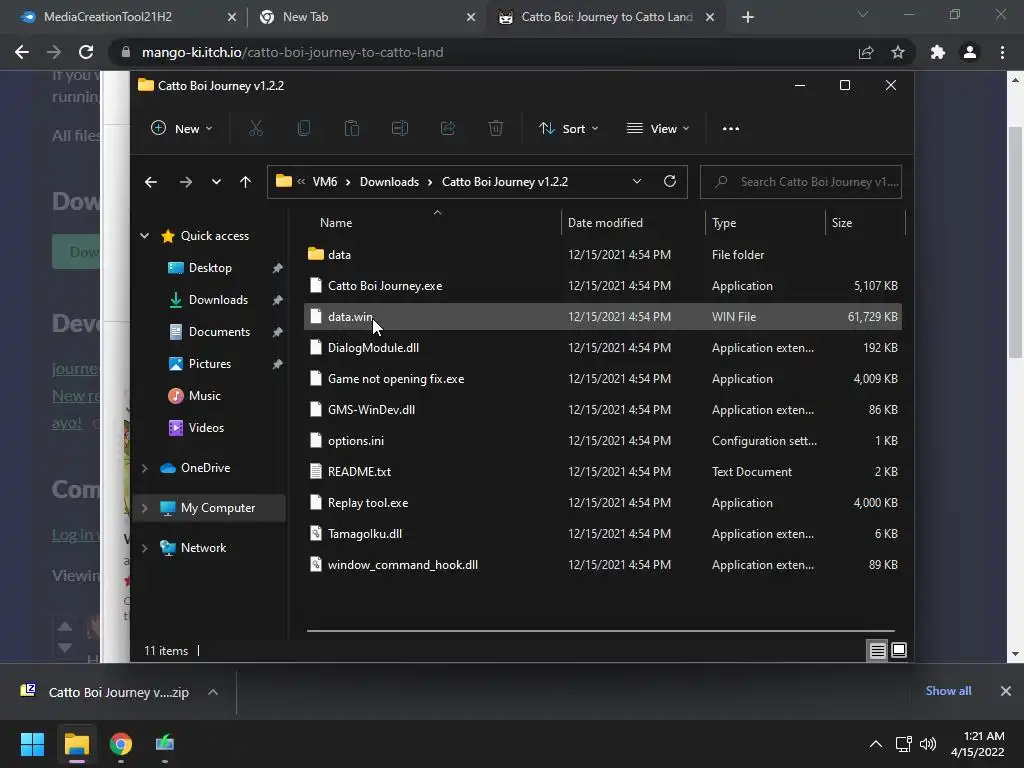Bookmark this page with star icon
The width and height of the screenshot is (1024, 768).
point(898,52)
